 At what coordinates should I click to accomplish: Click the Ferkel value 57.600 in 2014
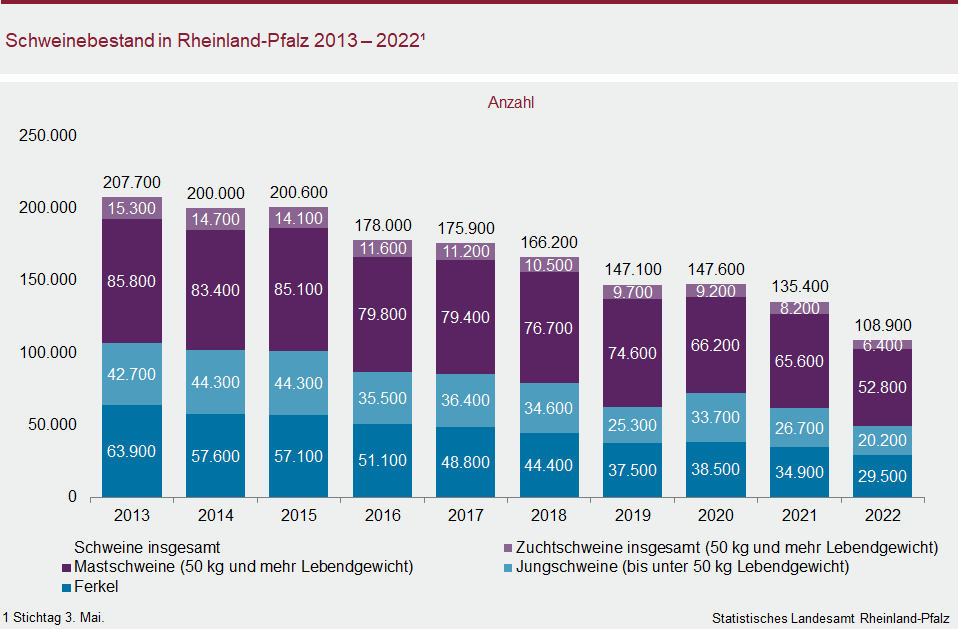pos(215,456)
